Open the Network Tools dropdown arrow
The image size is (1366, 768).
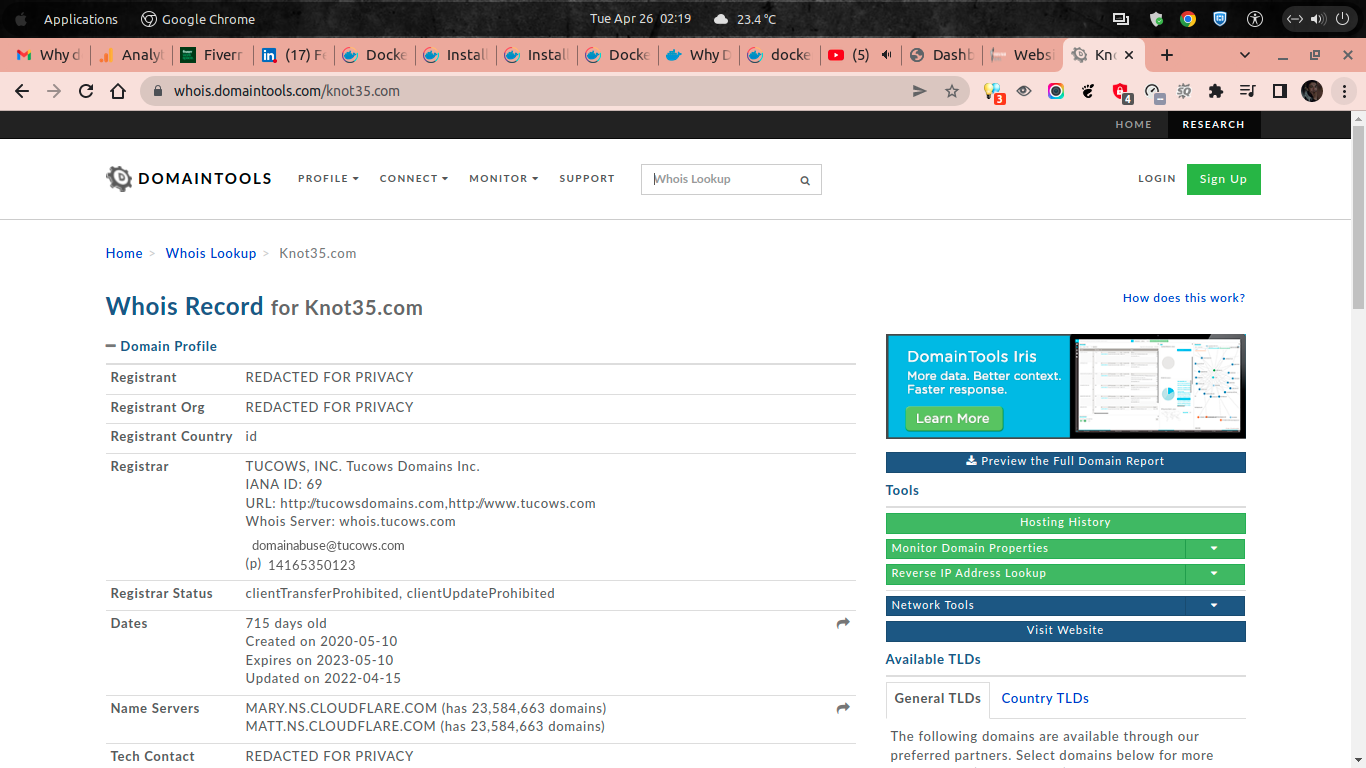(x=1214, y=605)
